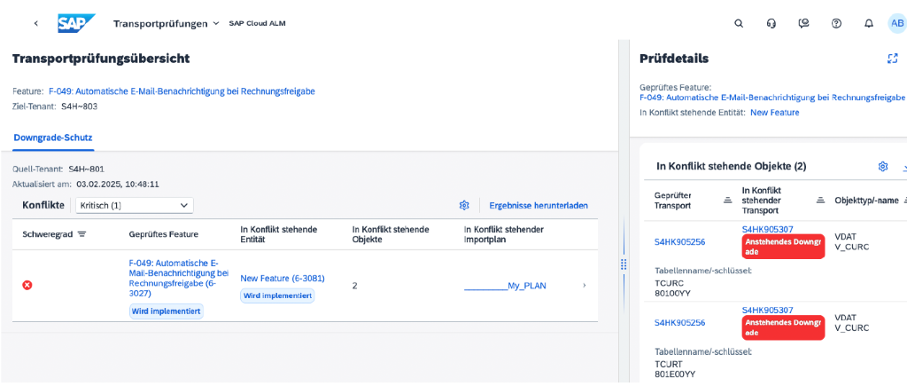This screenshot has width=908, height=386.
Task: Open S4HK905256 link in the TCURC row
Action: coord(680,242)
